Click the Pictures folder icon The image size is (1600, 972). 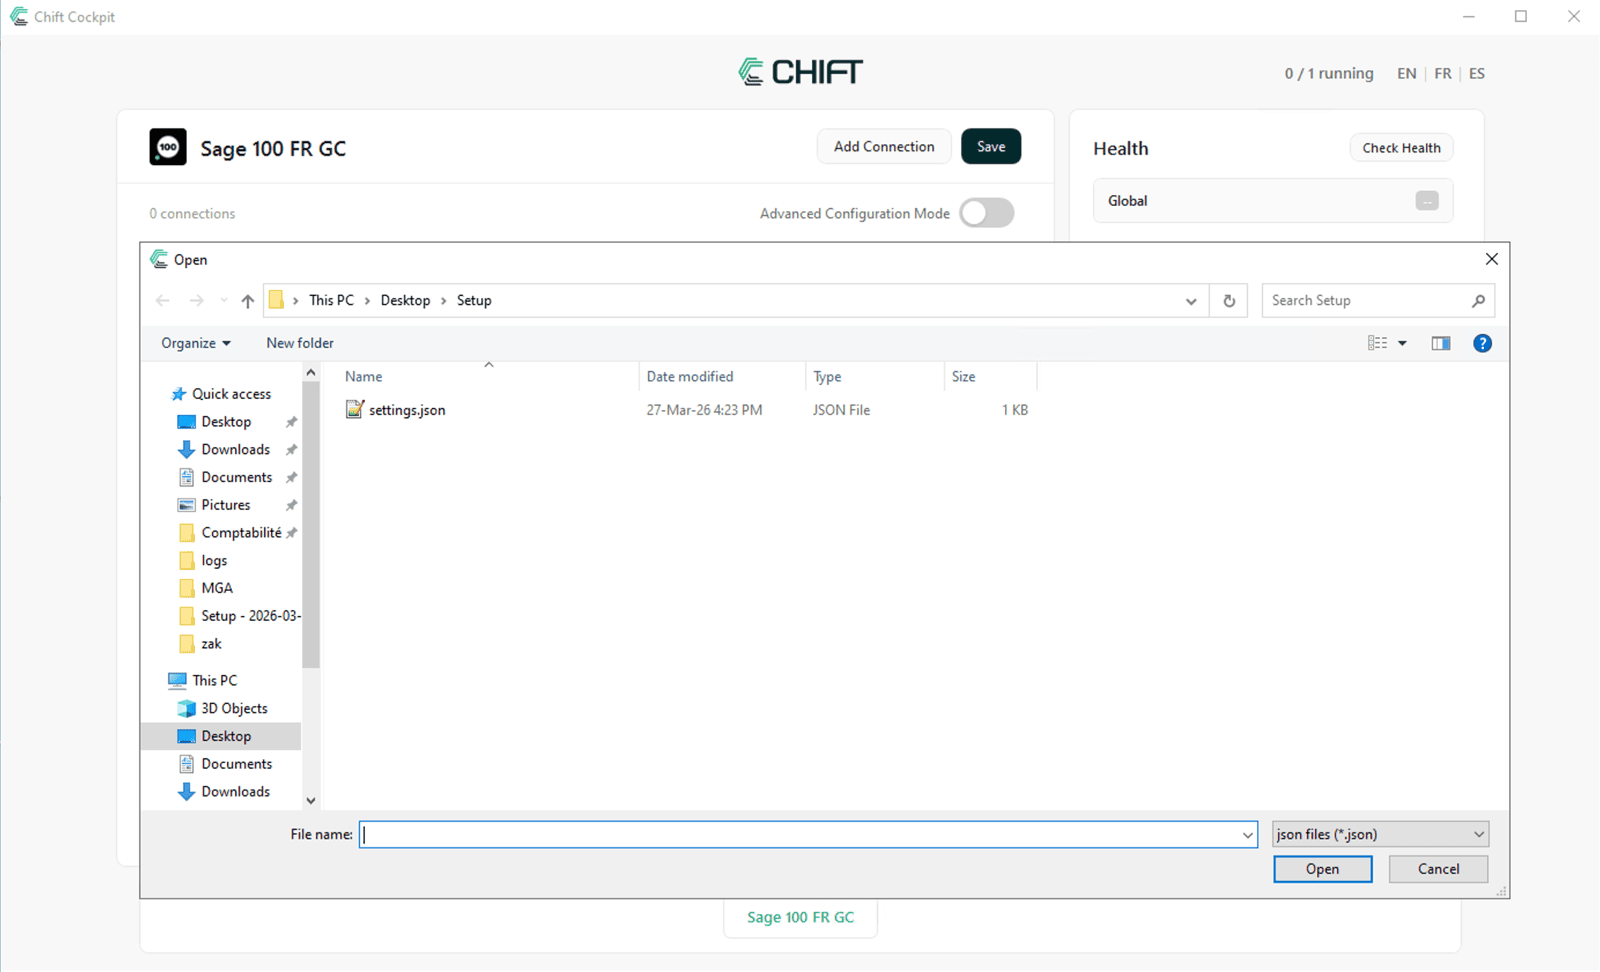(186, 505)
